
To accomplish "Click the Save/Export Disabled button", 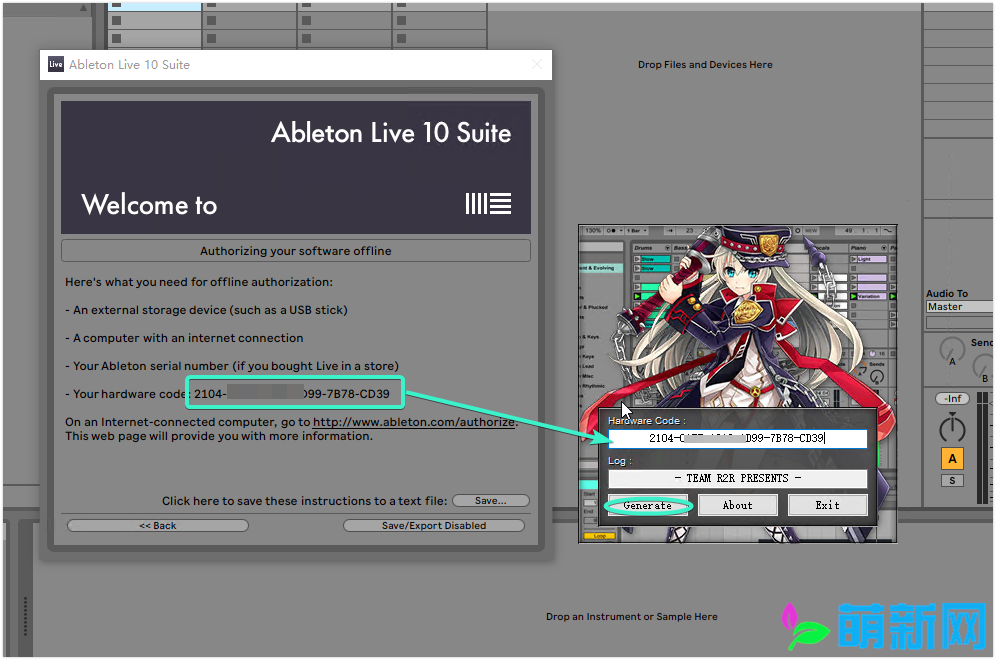I will [x=434, y=525].
